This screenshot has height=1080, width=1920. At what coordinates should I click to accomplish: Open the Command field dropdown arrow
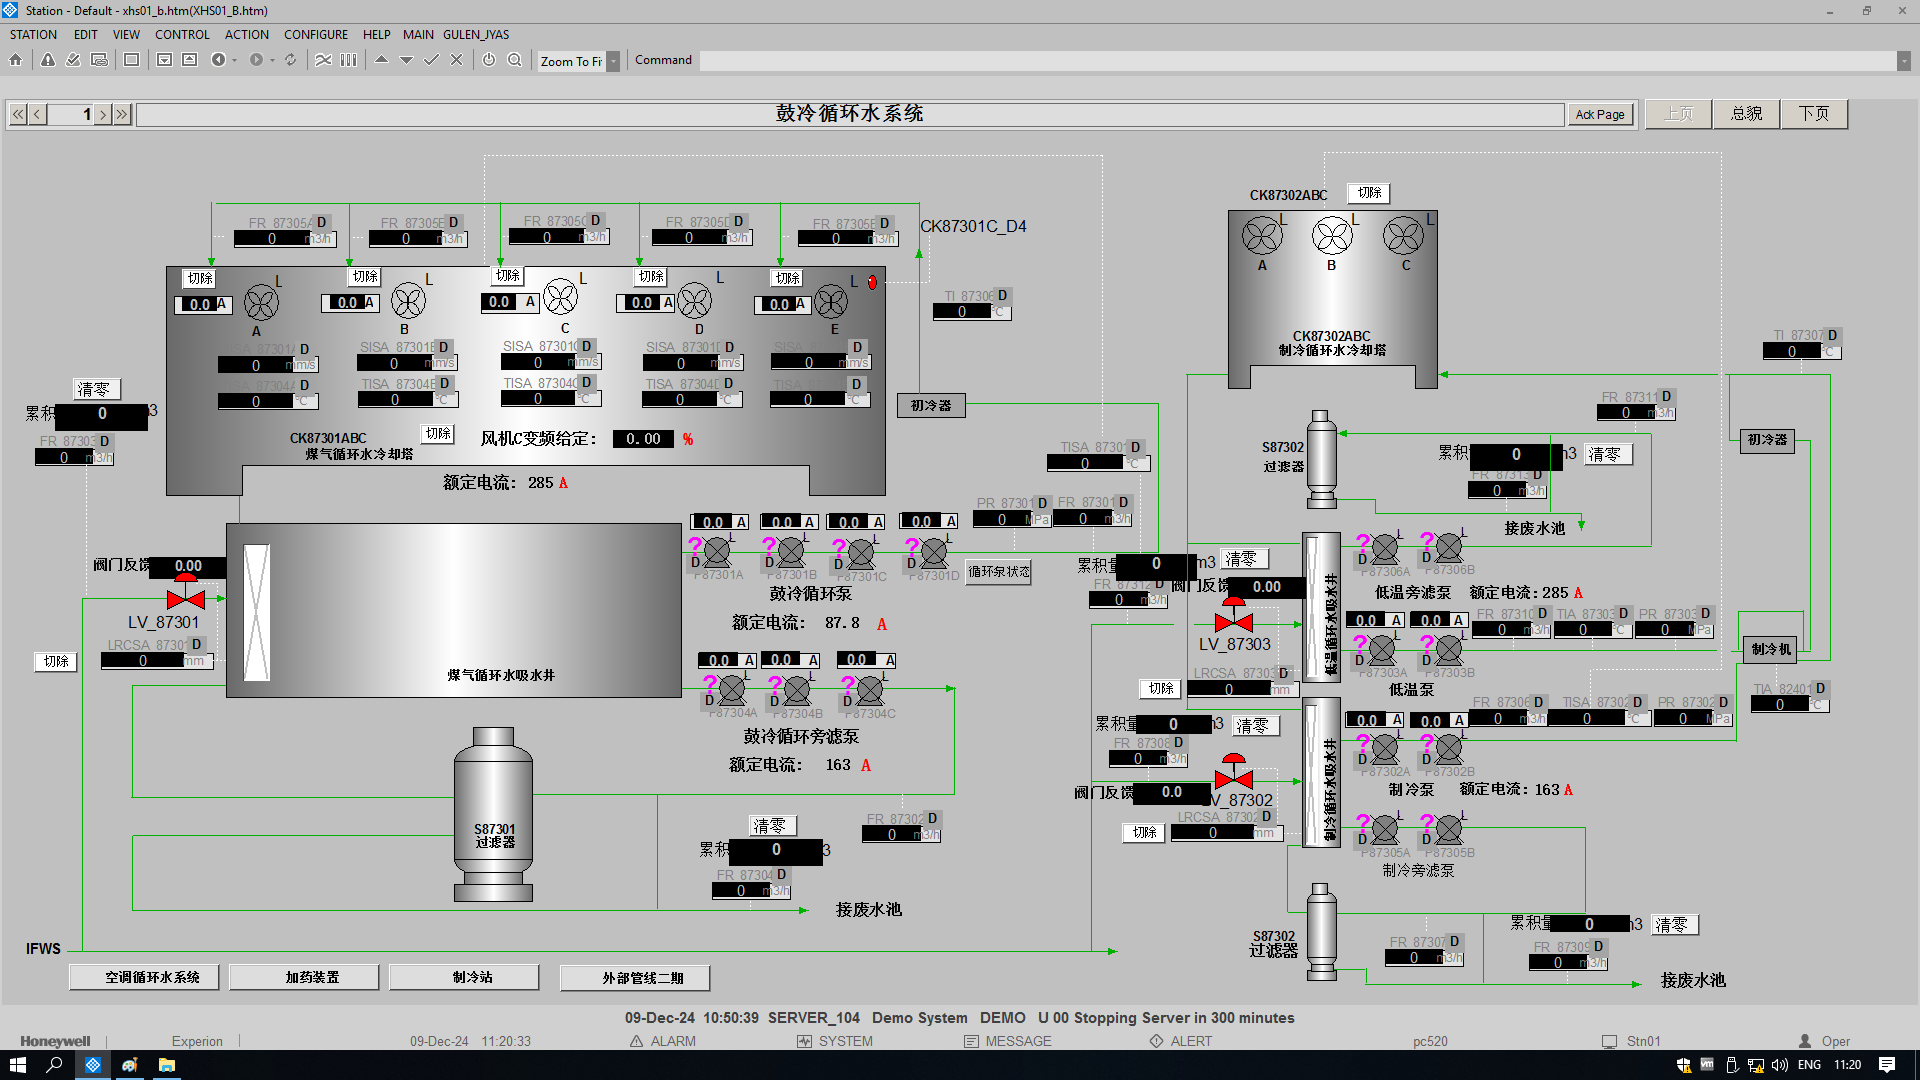pos(1903,61)
